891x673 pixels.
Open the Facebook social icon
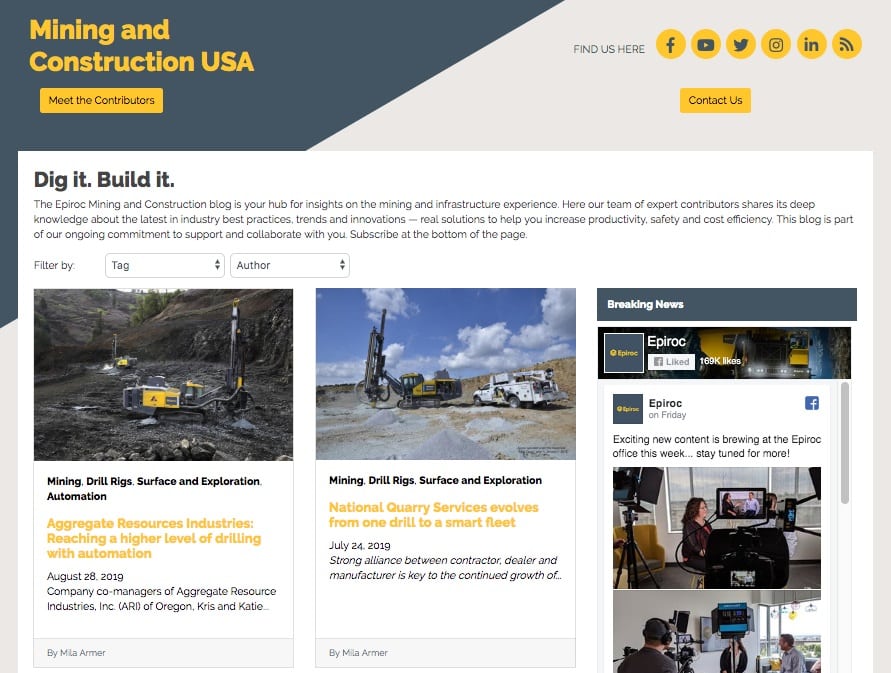tap(671, 44)
